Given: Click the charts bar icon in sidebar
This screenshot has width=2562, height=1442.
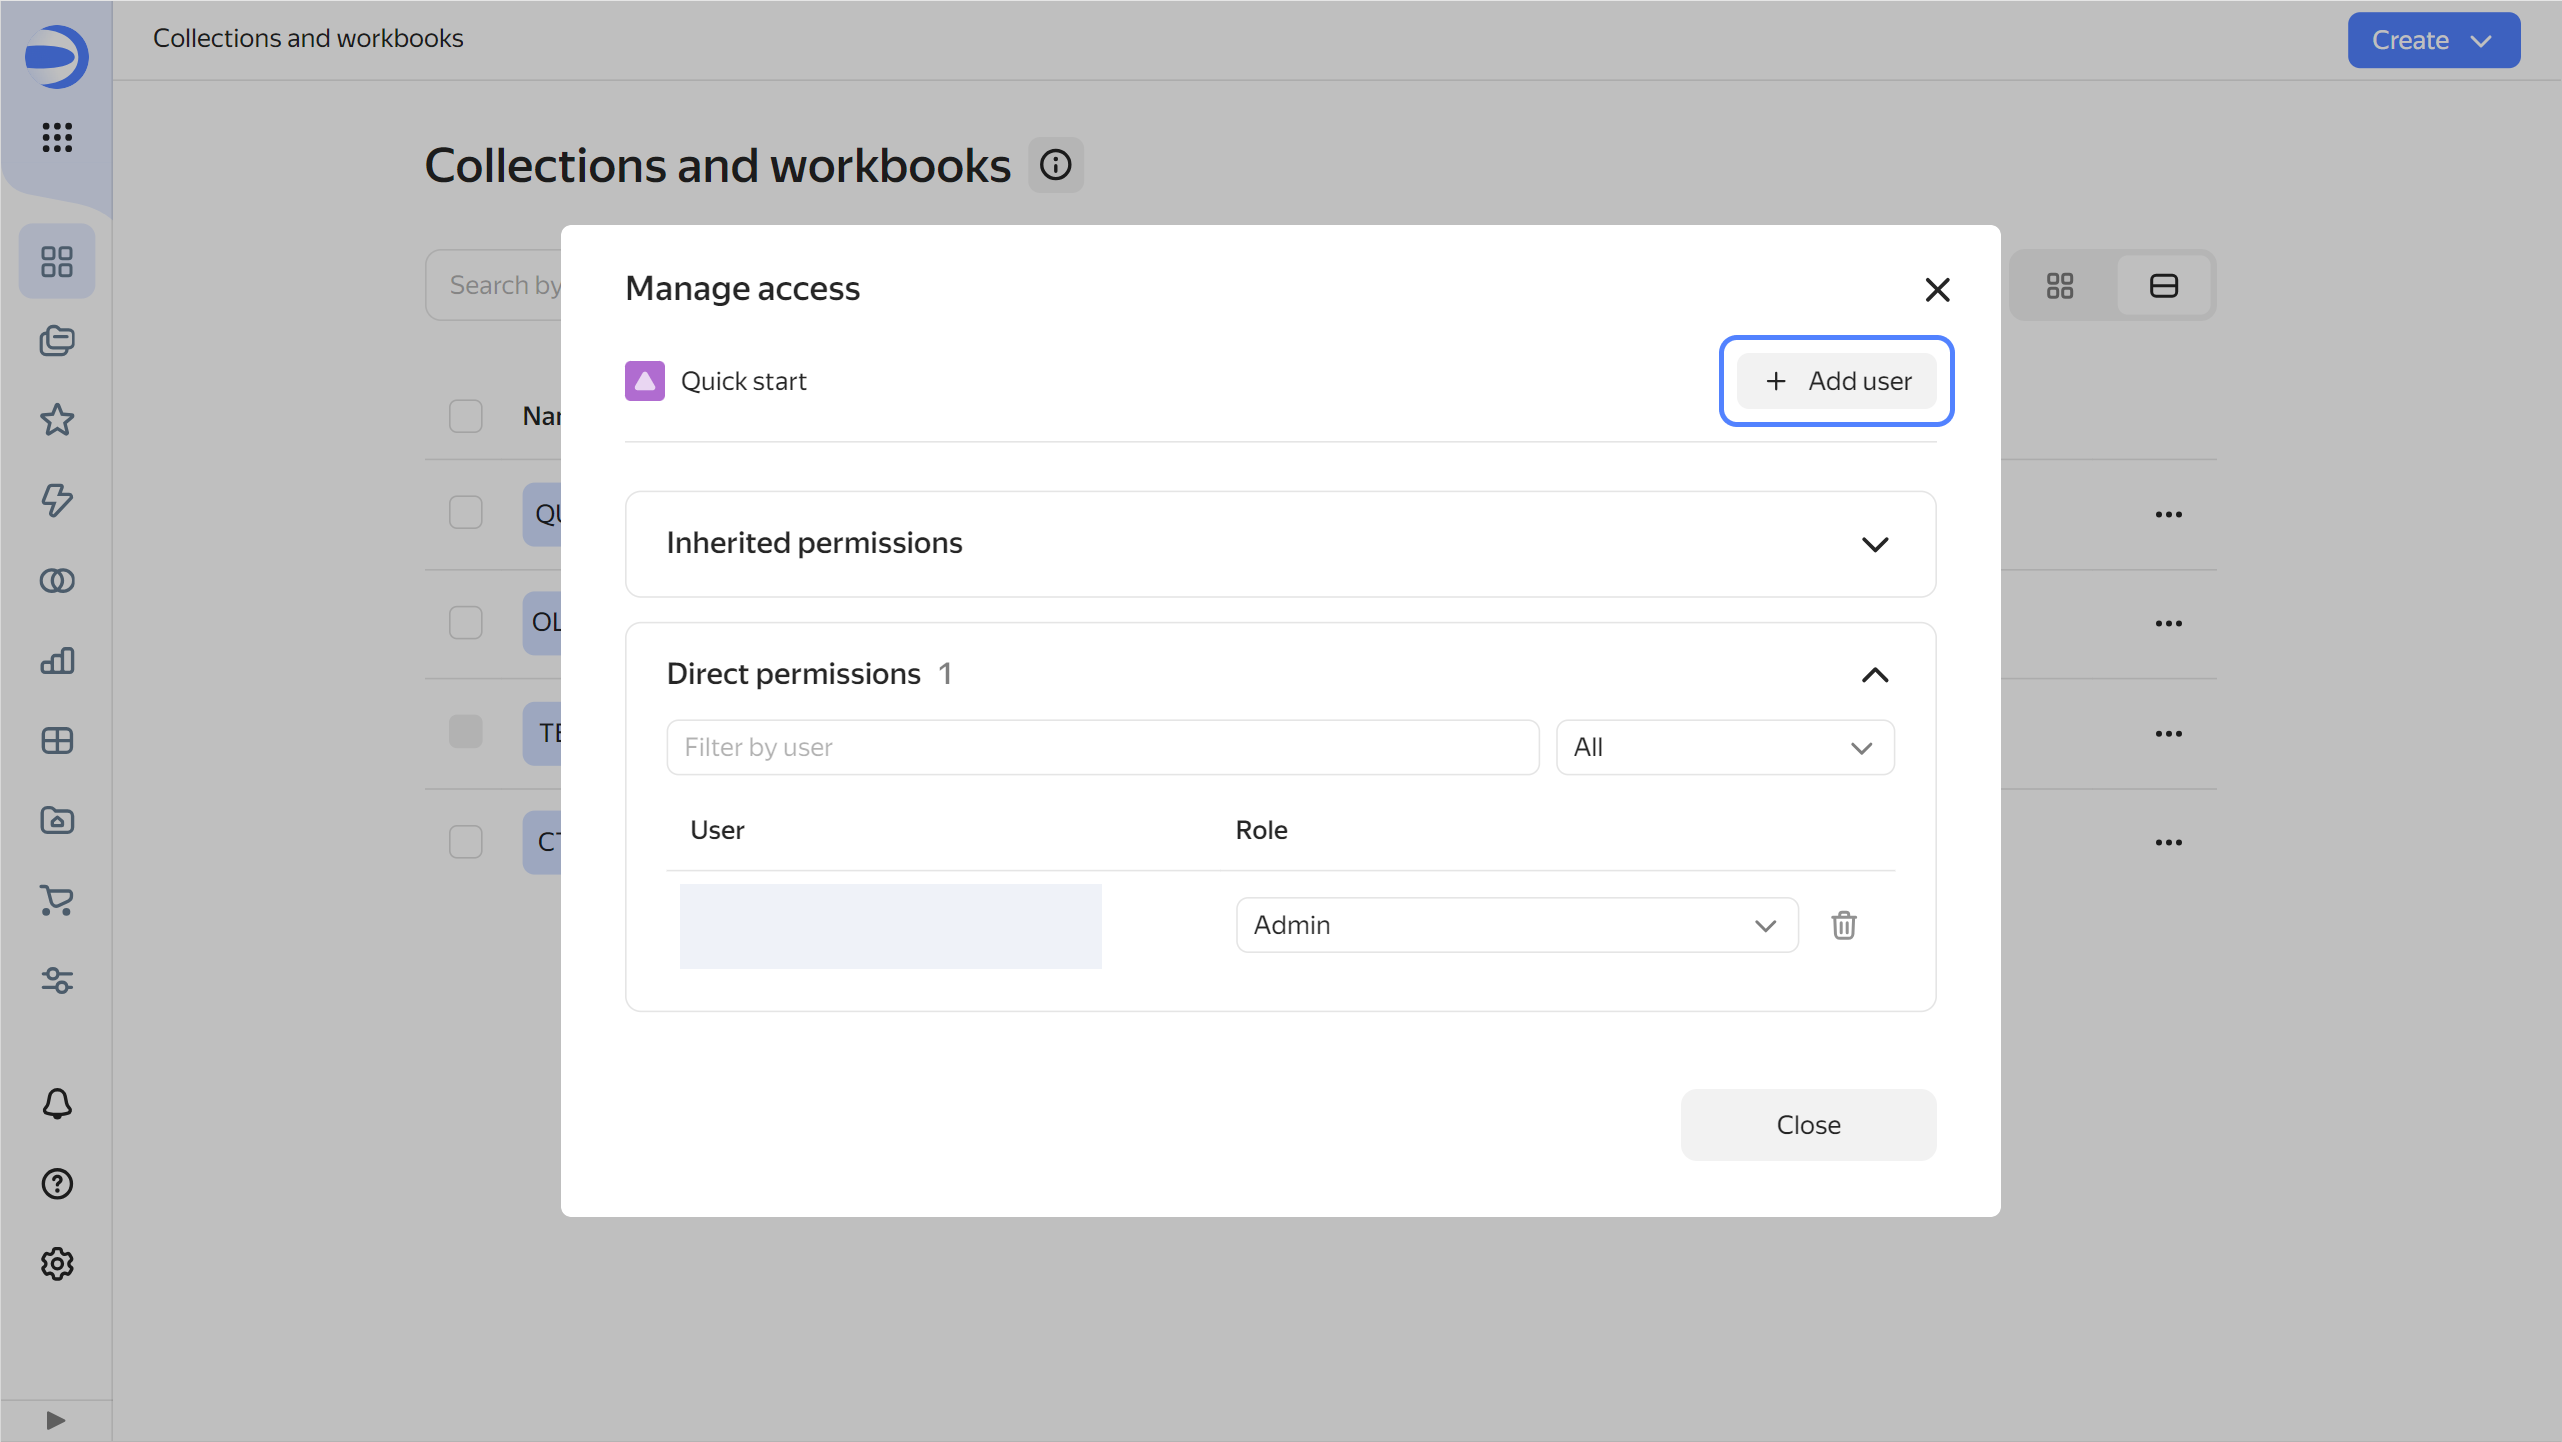Looking at the screenshot, I should (57, 661).
